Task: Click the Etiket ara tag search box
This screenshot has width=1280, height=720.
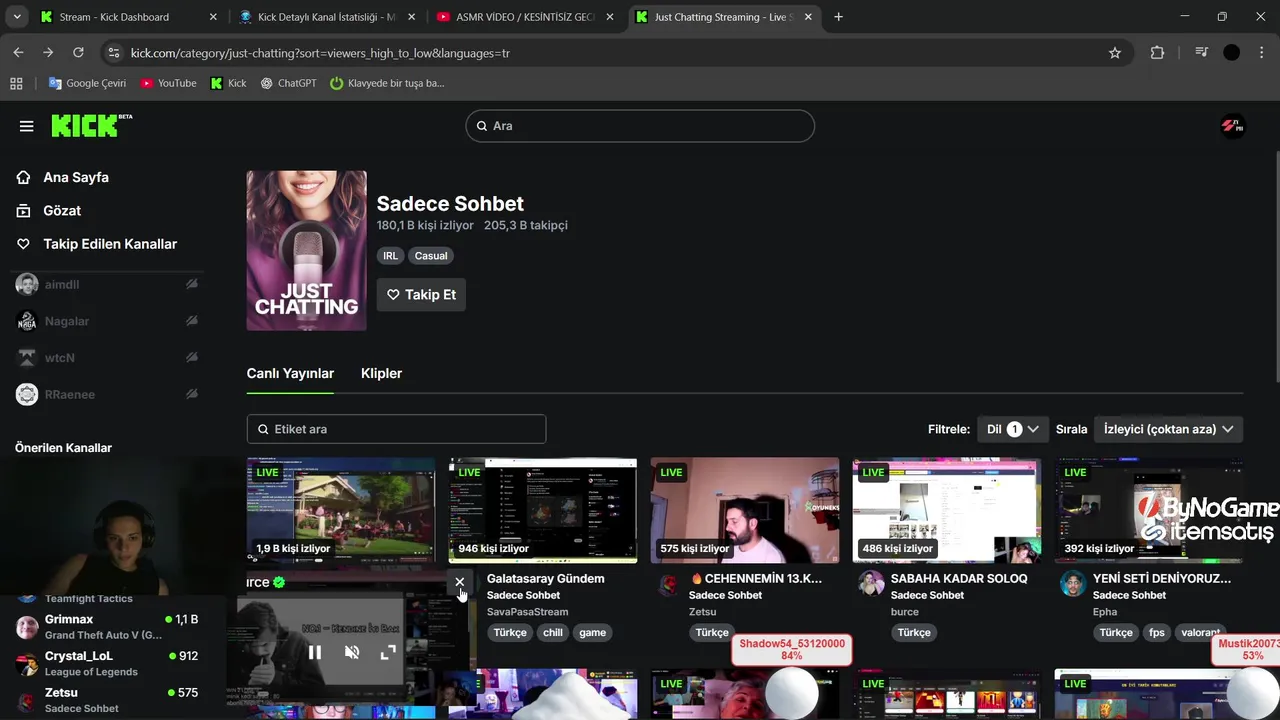Action: tap(396, 429)
